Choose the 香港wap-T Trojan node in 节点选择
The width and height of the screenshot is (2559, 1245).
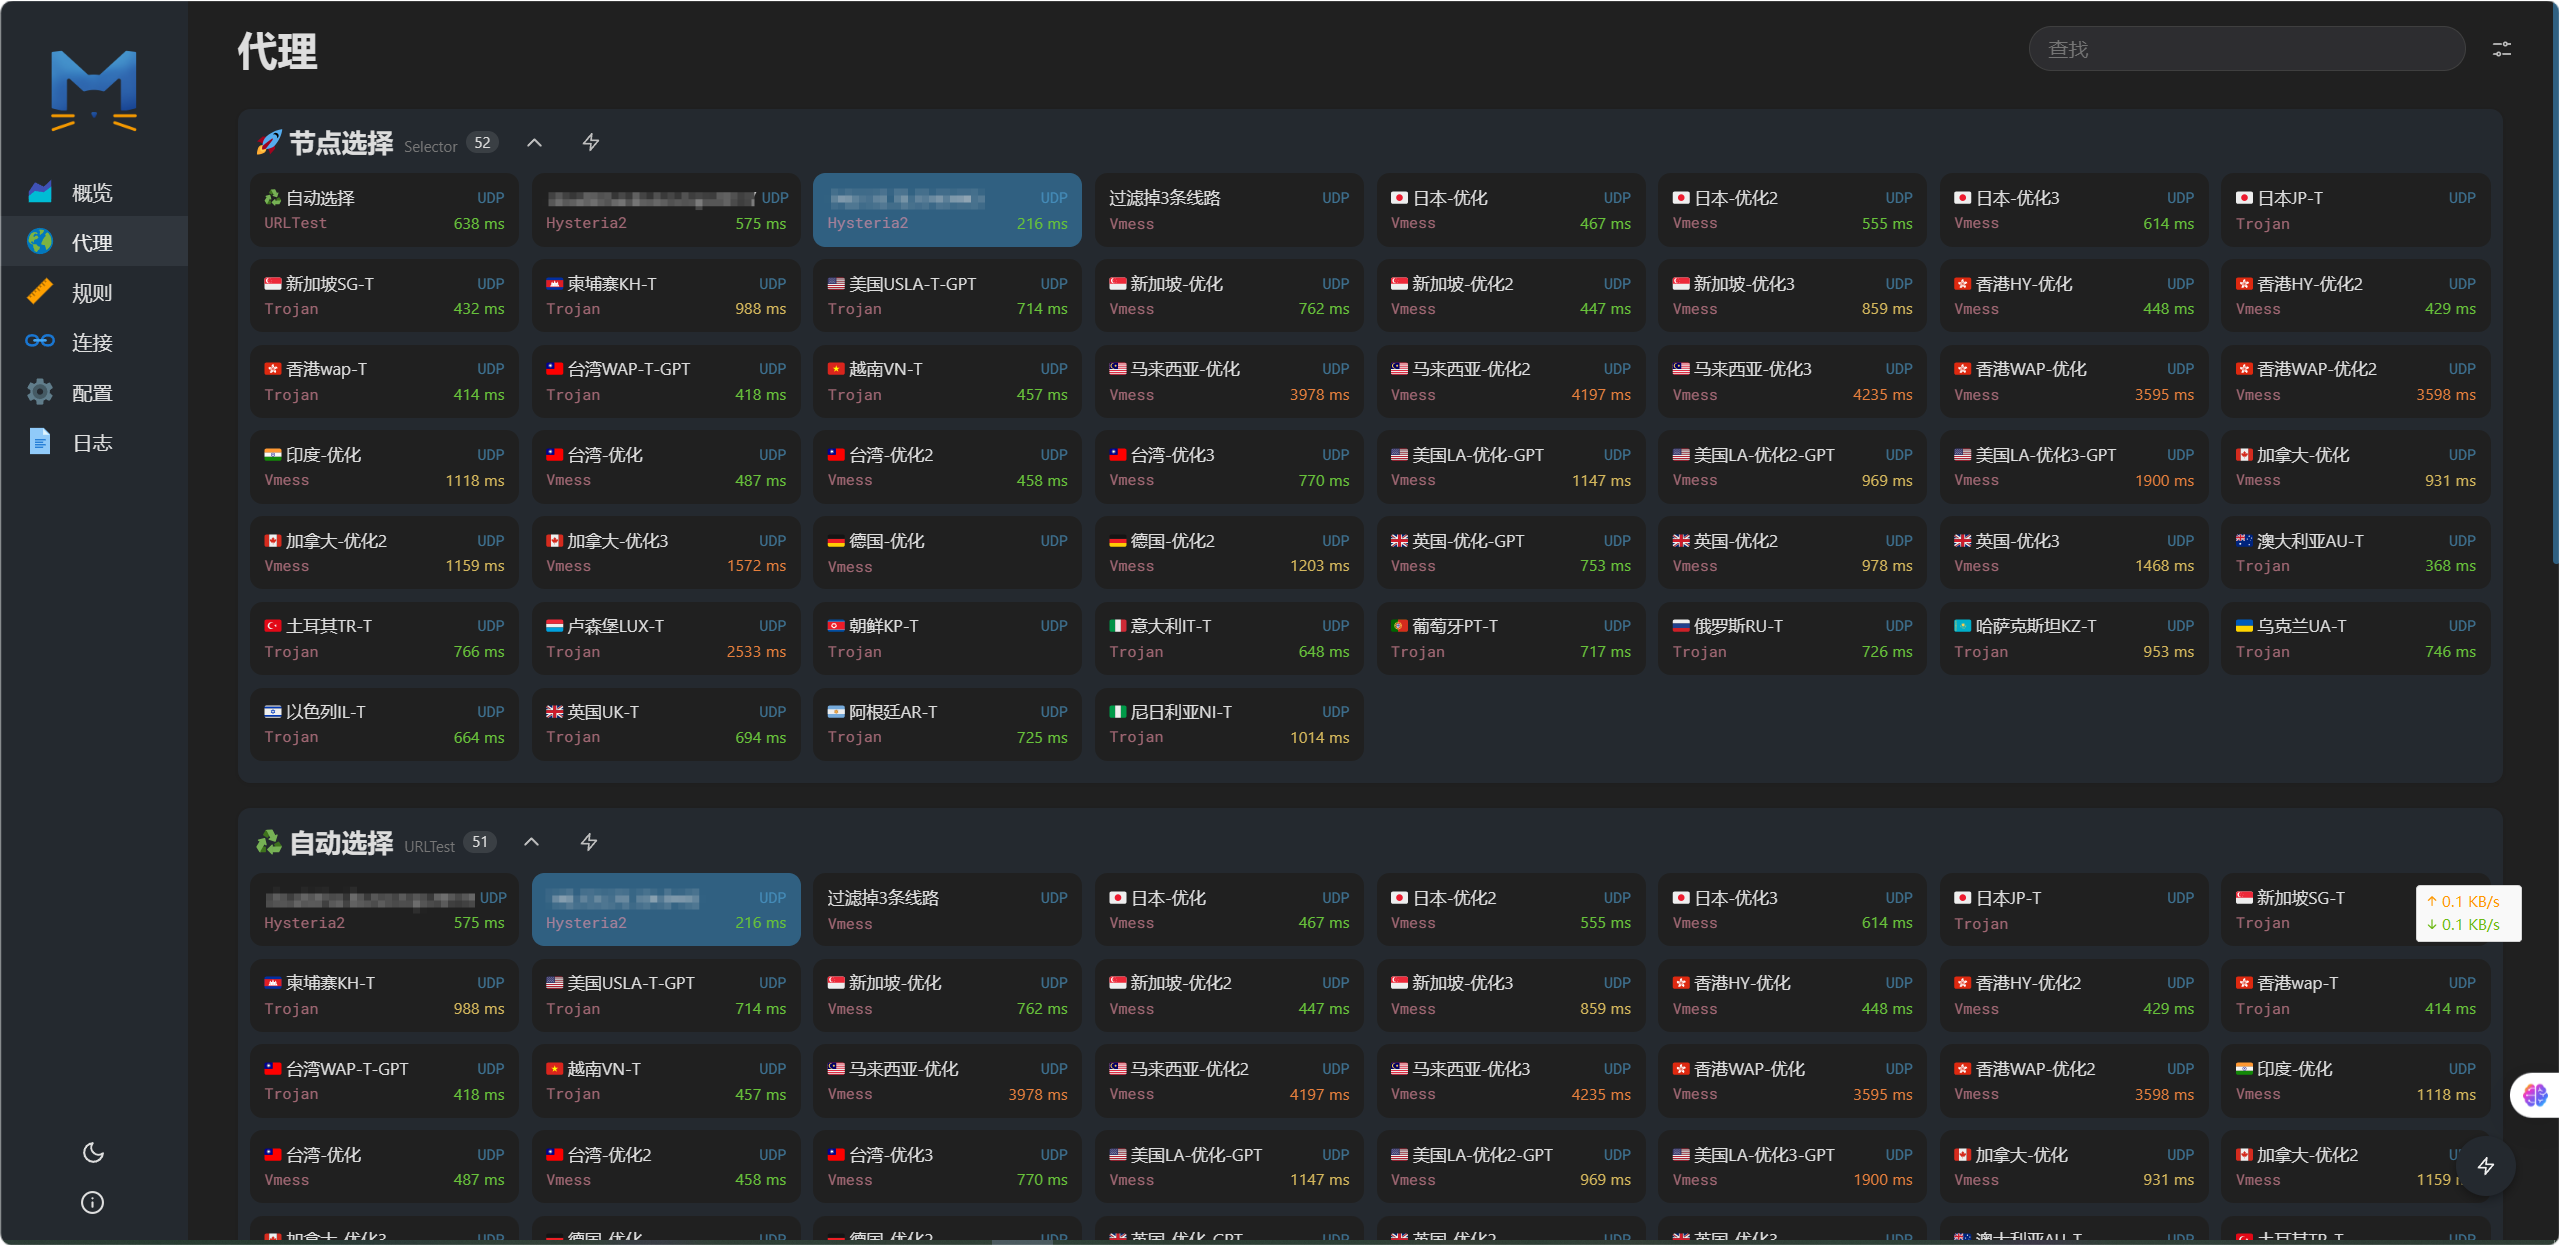tap(384, 381)
